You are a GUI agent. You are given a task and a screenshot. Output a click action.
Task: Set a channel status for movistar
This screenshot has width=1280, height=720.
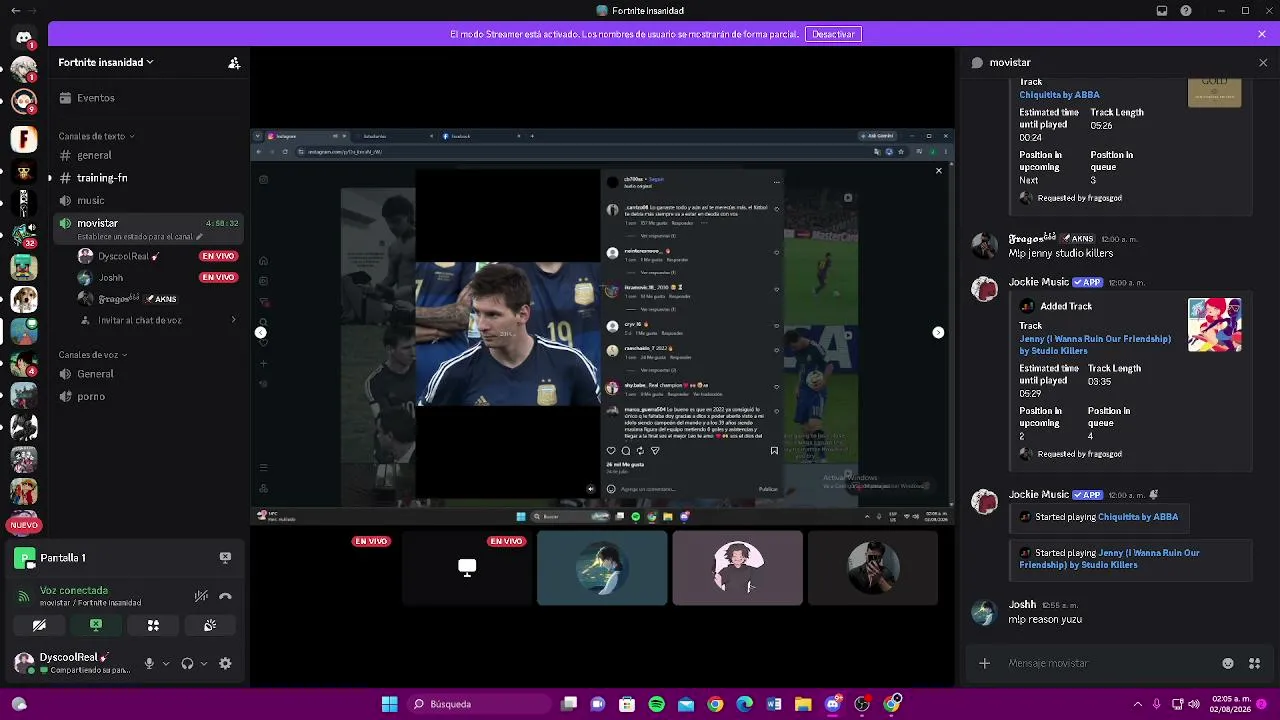coord(140,237)
